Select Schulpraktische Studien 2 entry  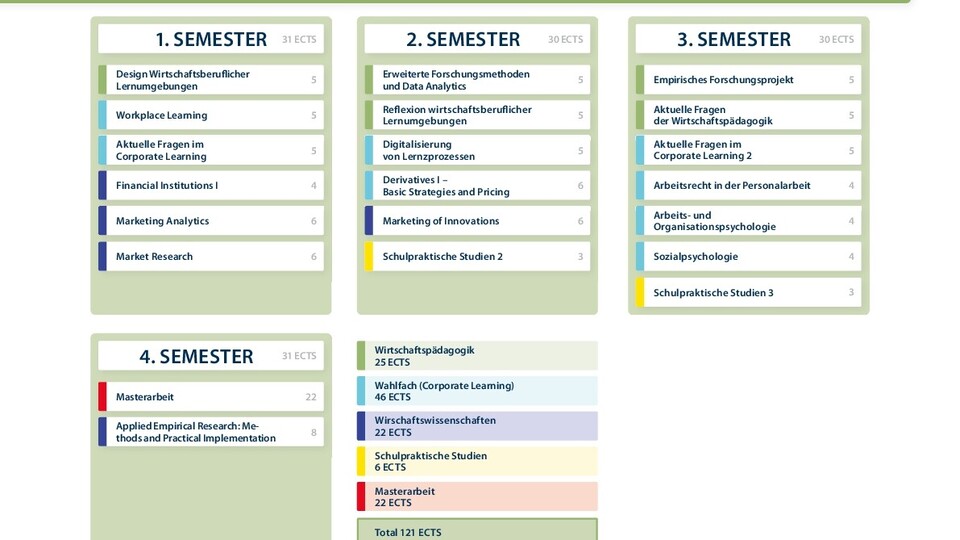tap(478, 257)
